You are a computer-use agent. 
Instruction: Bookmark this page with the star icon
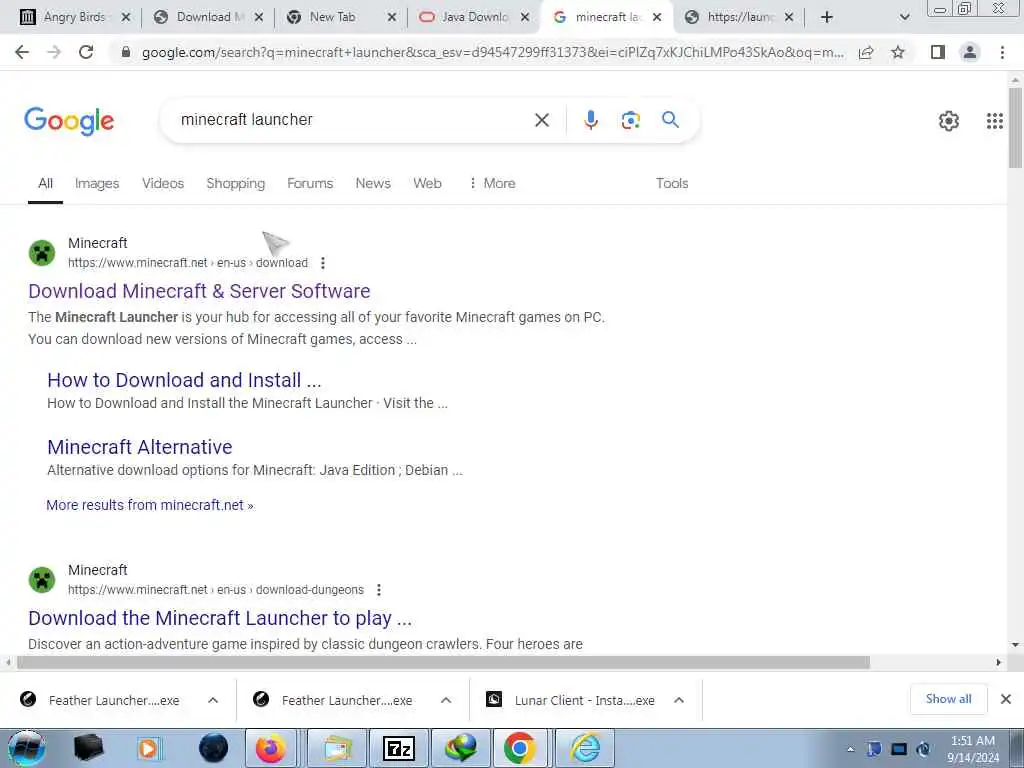[x=898, y=52]
